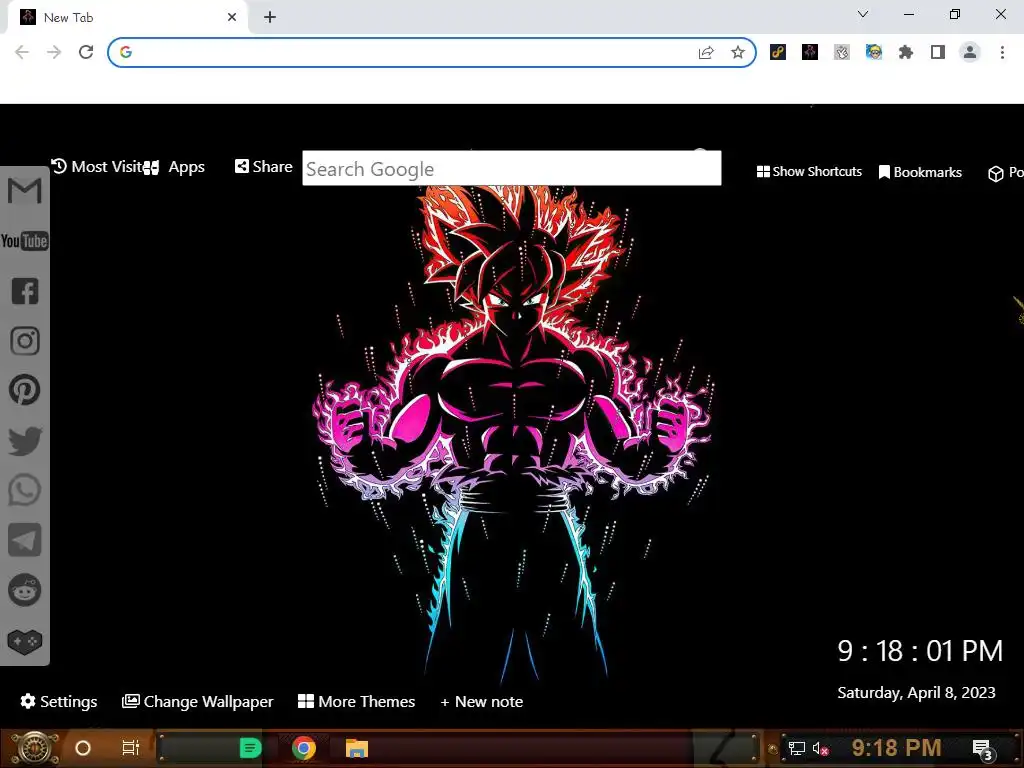This screenshot has width=1024, height=768.
Task: Open Facebook shortcut in the sidebar
Action: coord(25,291)
